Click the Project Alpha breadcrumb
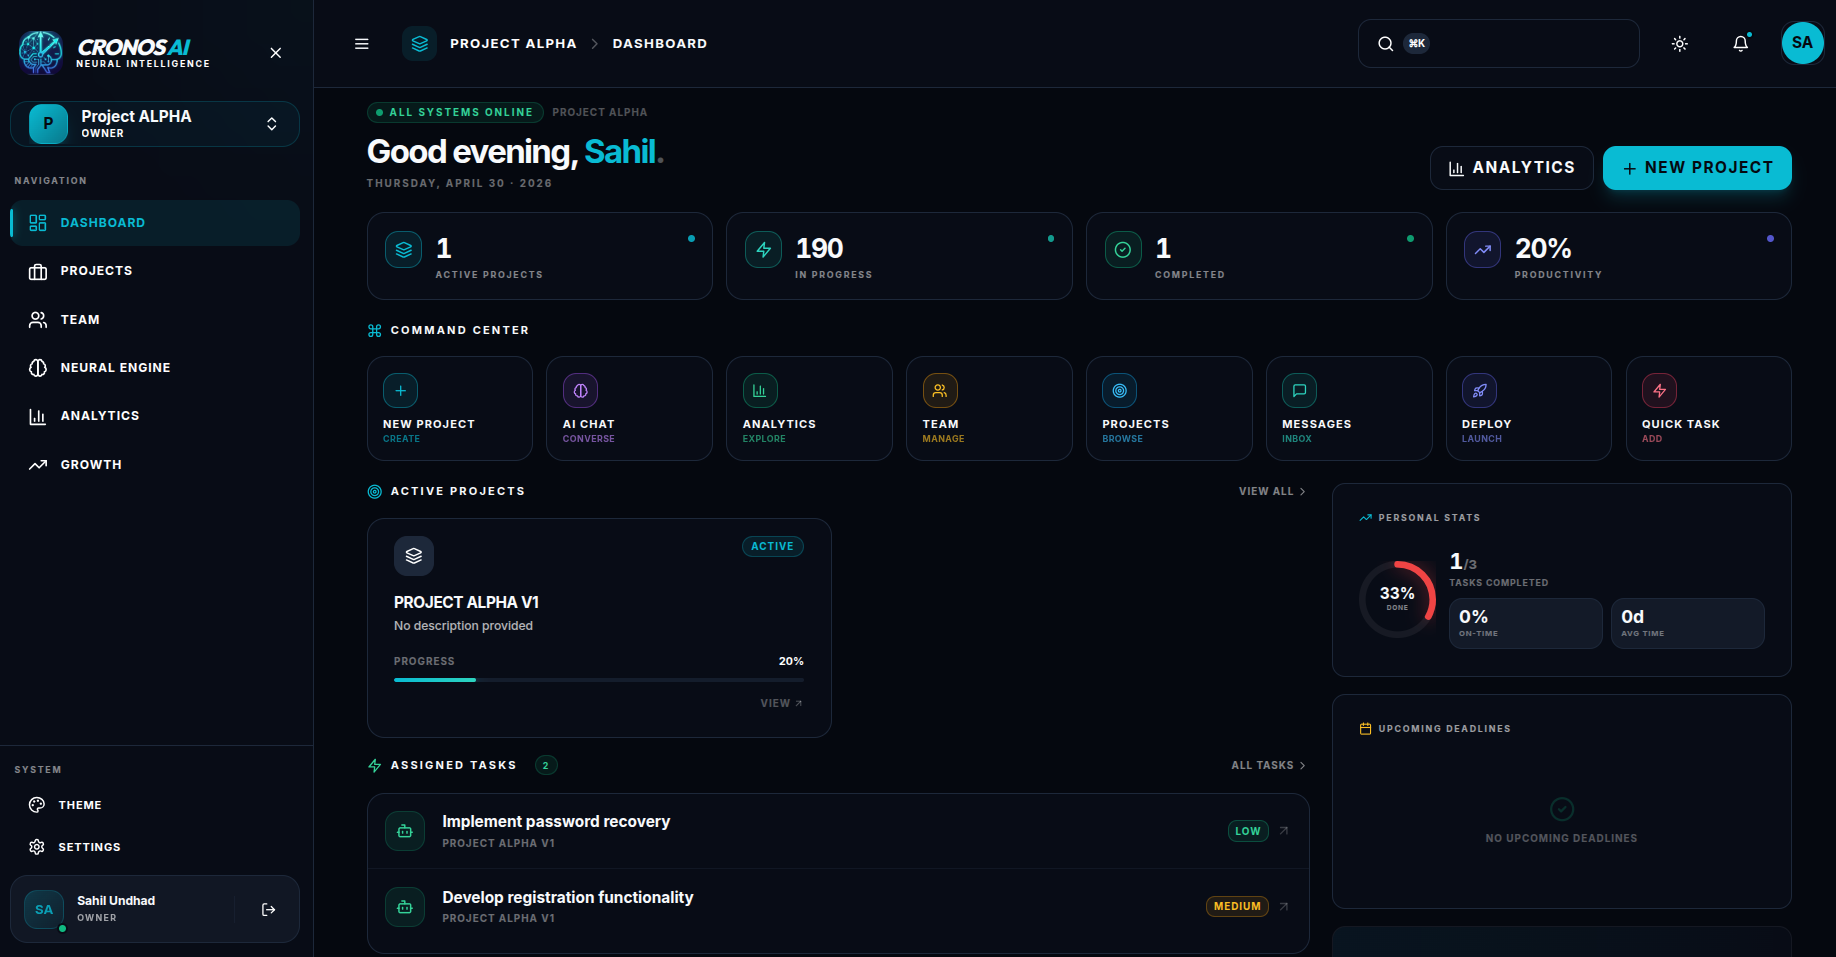Image resolution: width=1836 pixels, height=957 pixels. [513, 44]
